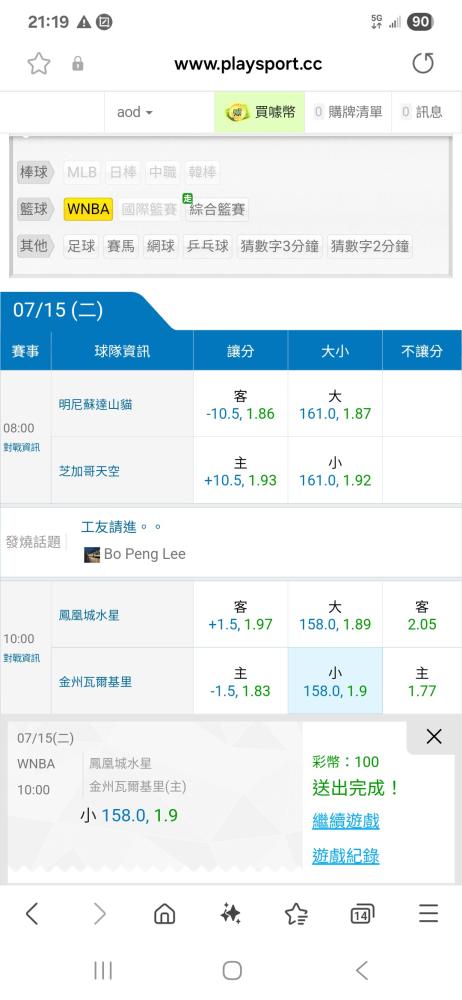Reload the page with refresh icon

[x=422, y=63]
